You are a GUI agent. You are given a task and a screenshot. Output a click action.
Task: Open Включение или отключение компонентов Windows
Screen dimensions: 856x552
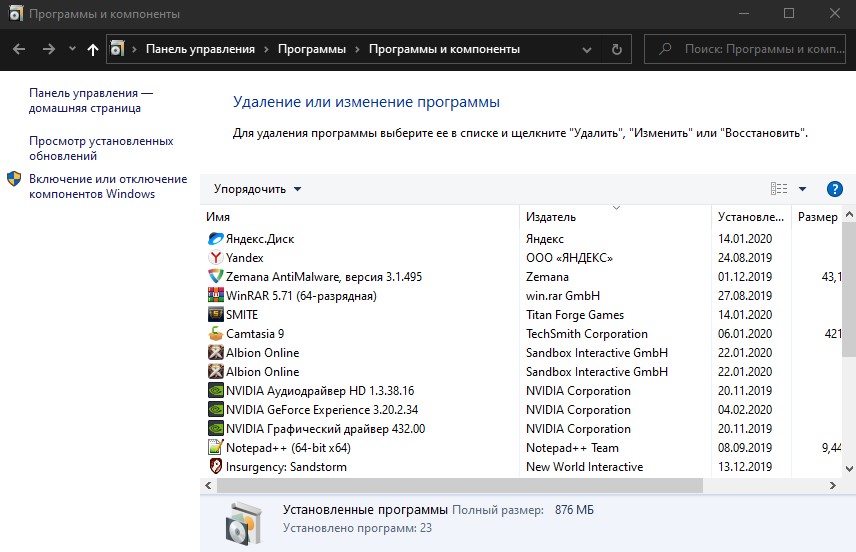[108, 186]
